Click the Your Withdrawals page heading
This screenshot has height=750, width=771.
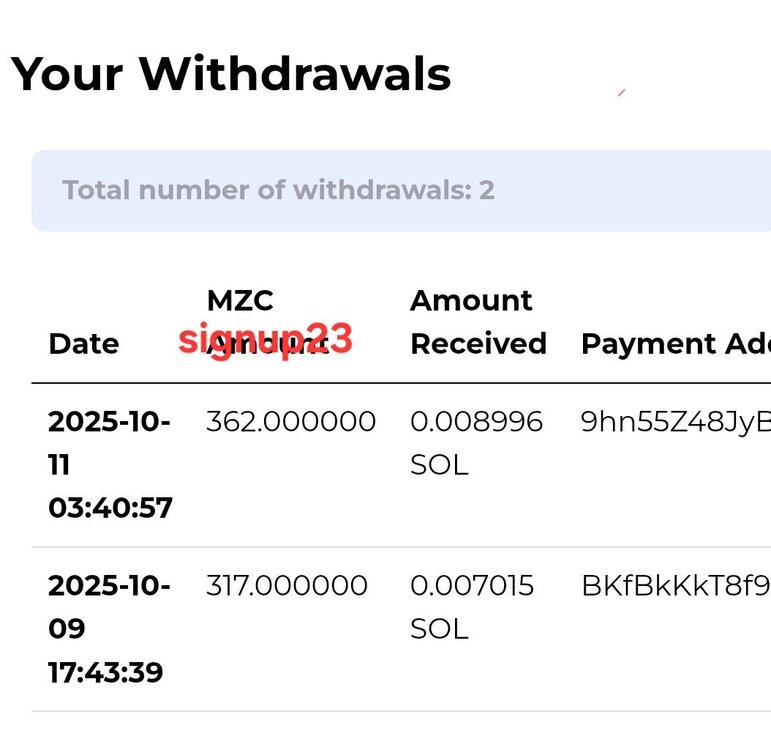[231, 74]
